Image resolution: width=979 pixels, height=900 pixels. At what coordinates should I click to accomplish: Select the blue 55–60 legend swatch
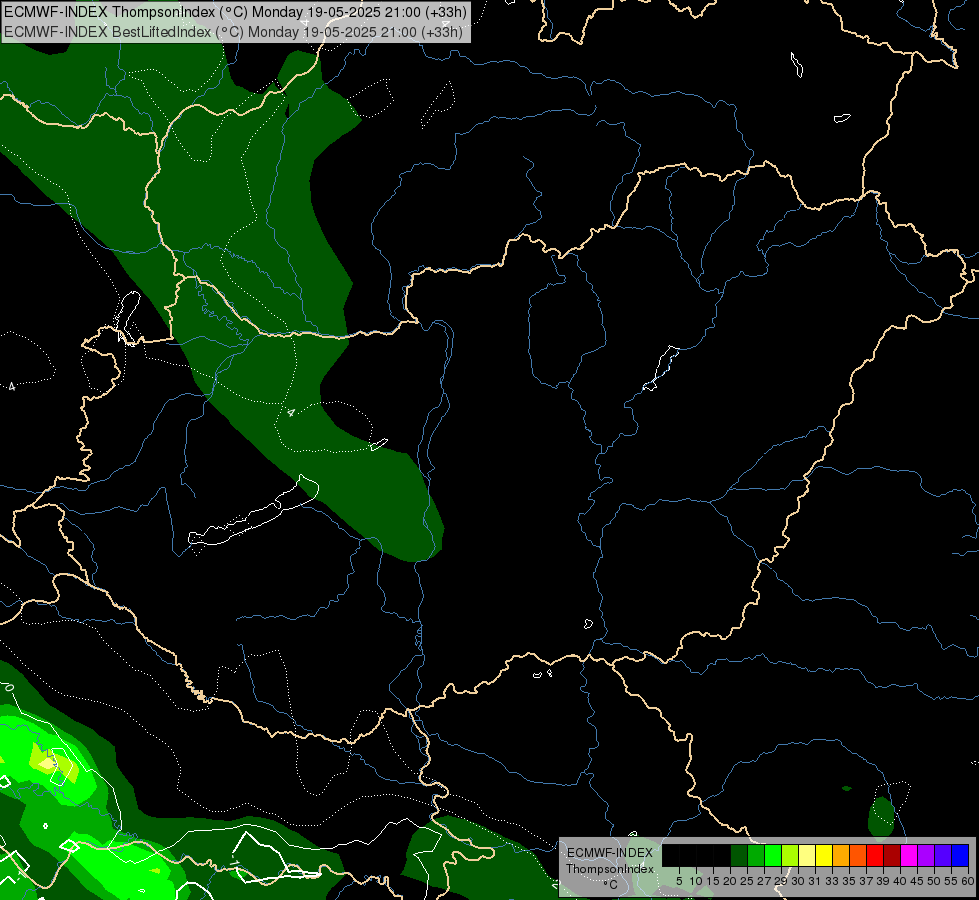960,855
